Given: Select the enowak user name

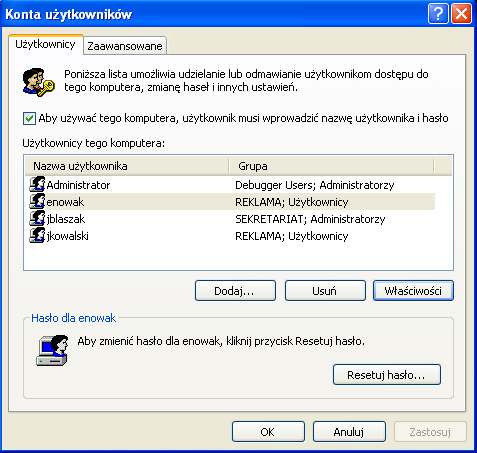Looking at the screenshot, I should click(x=65, y=202).
